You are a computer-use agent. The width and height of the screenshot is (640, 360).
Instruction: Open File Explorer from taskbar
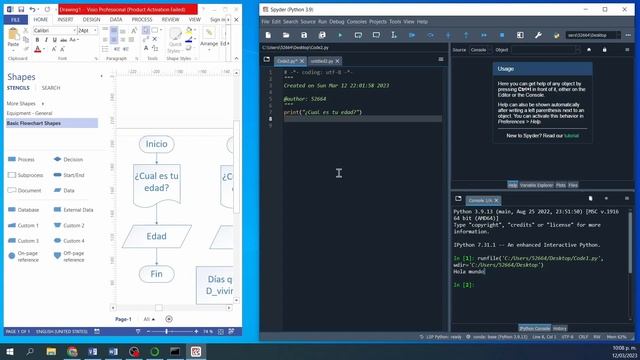tap(51, 351)
